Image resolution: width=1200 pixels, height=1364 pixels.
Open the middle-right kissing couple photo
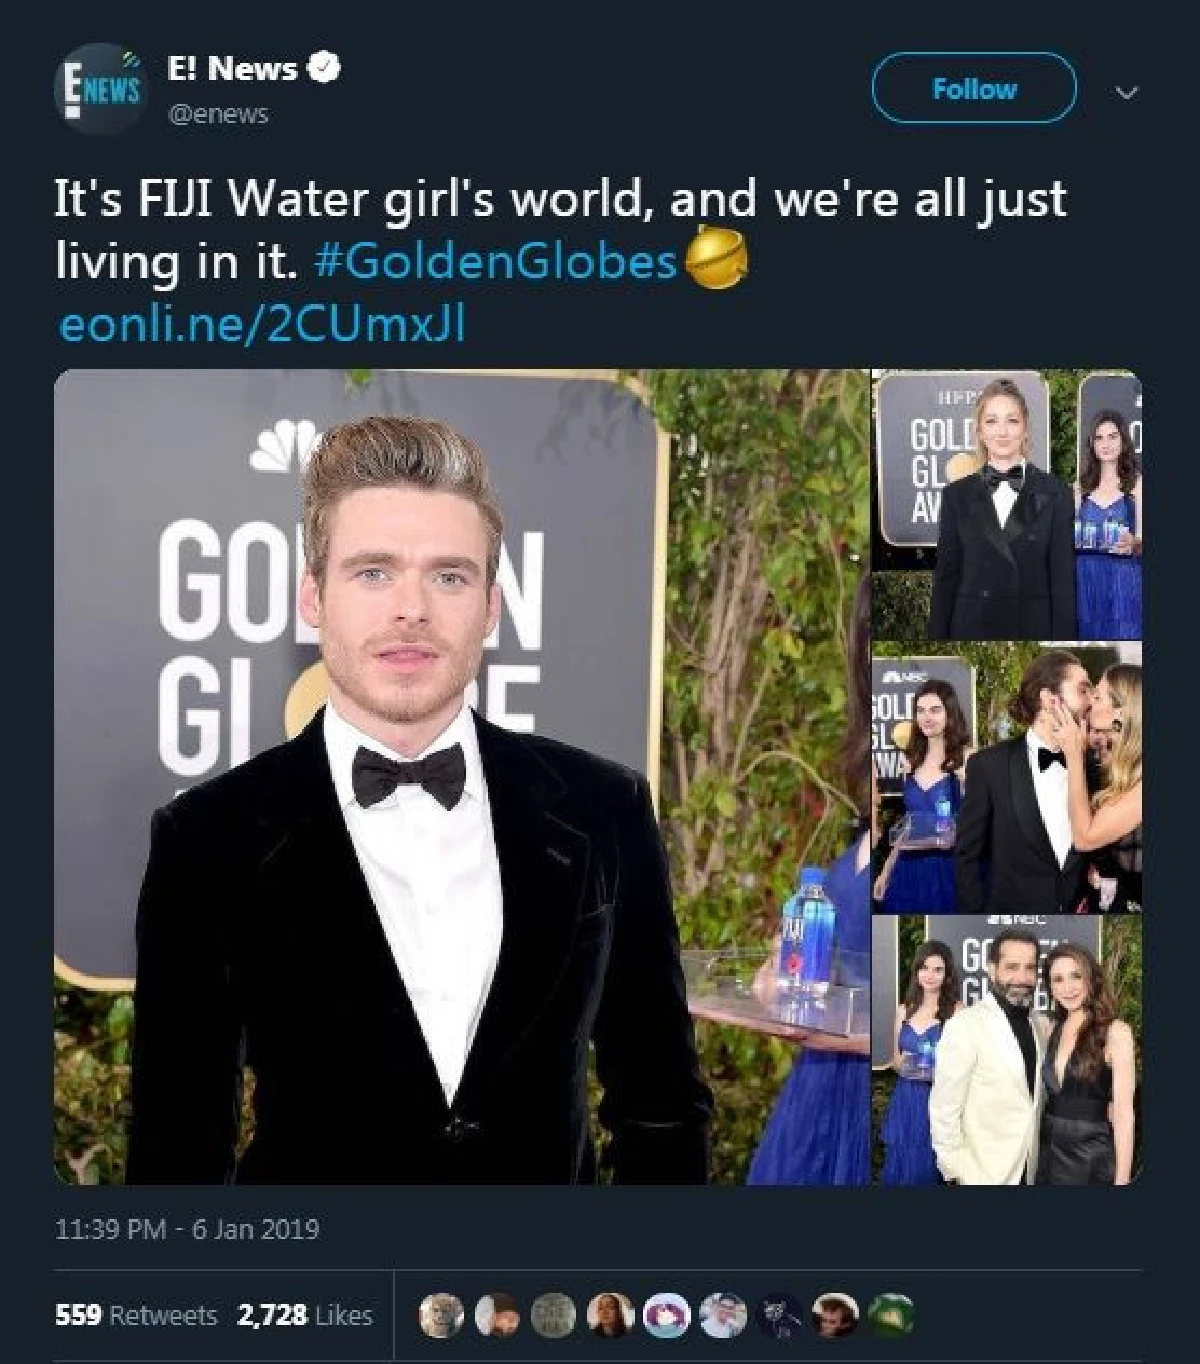[1007, 777]
